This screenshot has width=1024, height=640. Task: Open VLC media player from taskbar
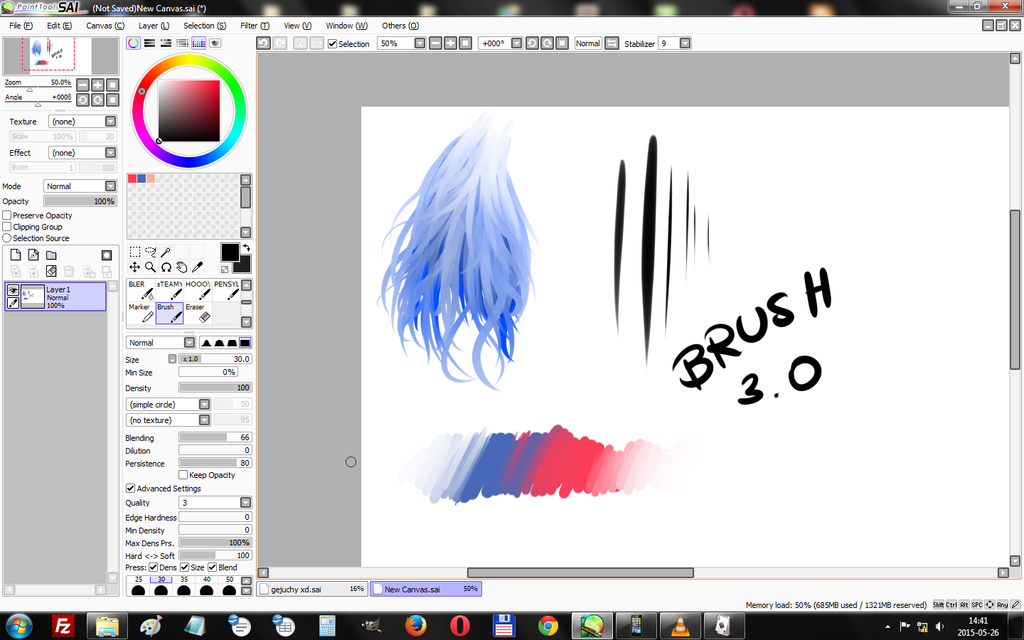tap(680, 626)
